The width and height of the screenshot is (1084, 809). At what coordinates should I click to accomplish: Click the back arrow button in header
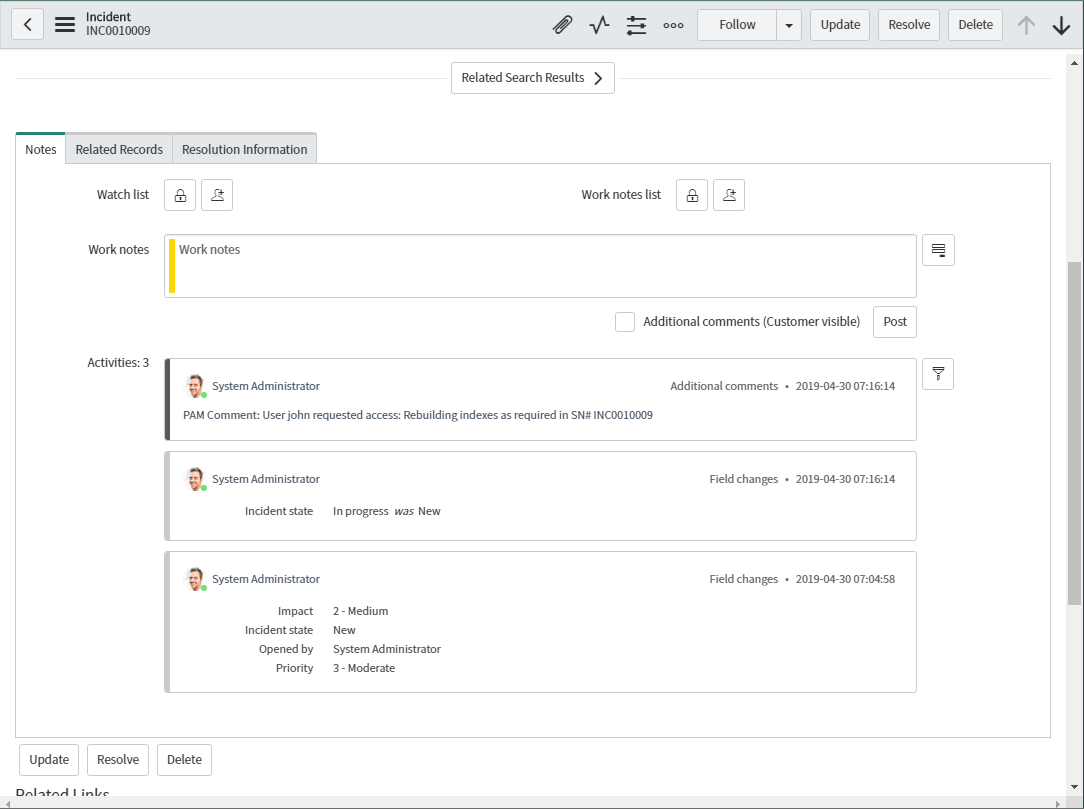click(x=27, y=25)
